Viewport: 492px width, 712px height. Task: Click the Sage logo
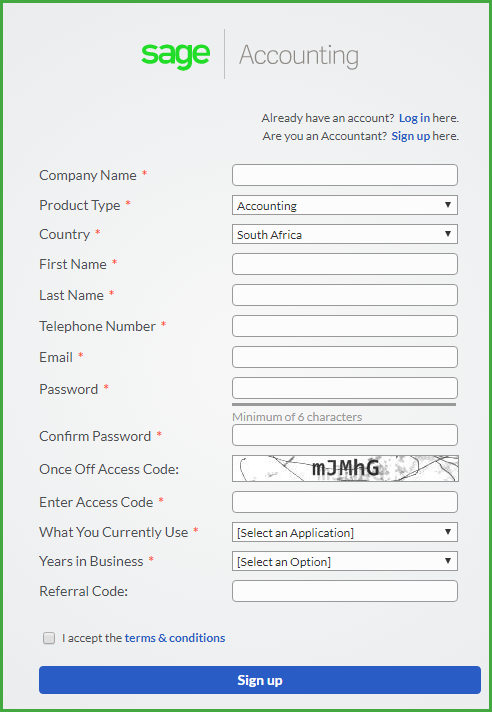click(x=175, y=56)
